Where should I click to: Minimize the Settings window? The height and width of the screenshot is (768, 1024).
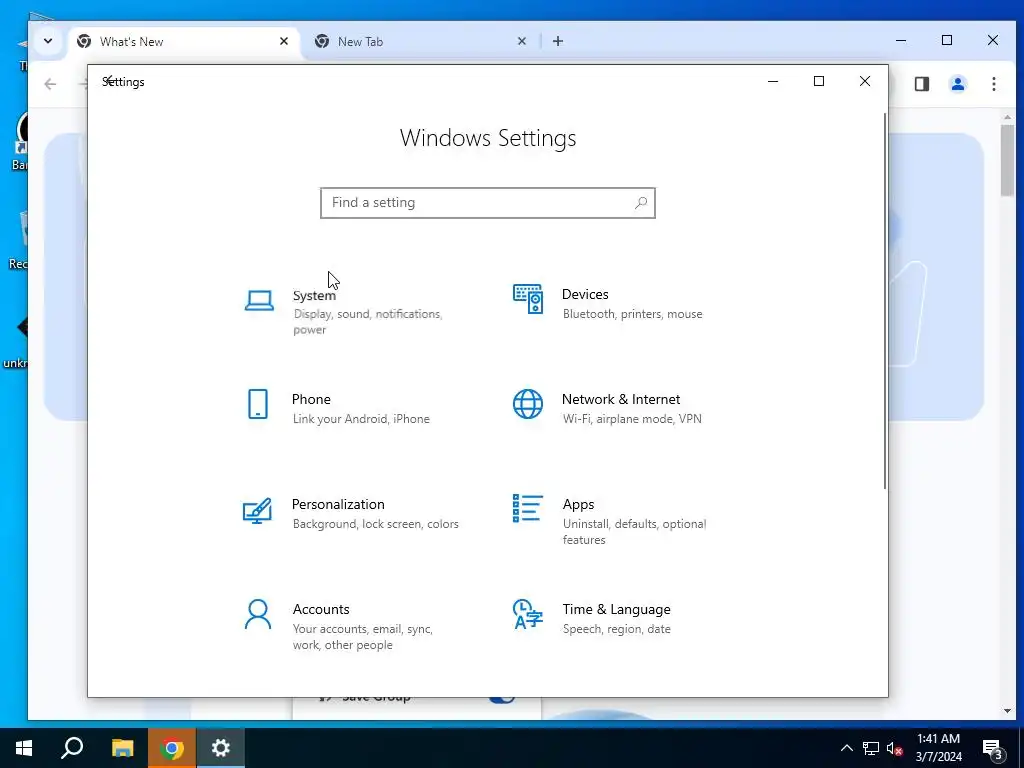coord(773,81)
